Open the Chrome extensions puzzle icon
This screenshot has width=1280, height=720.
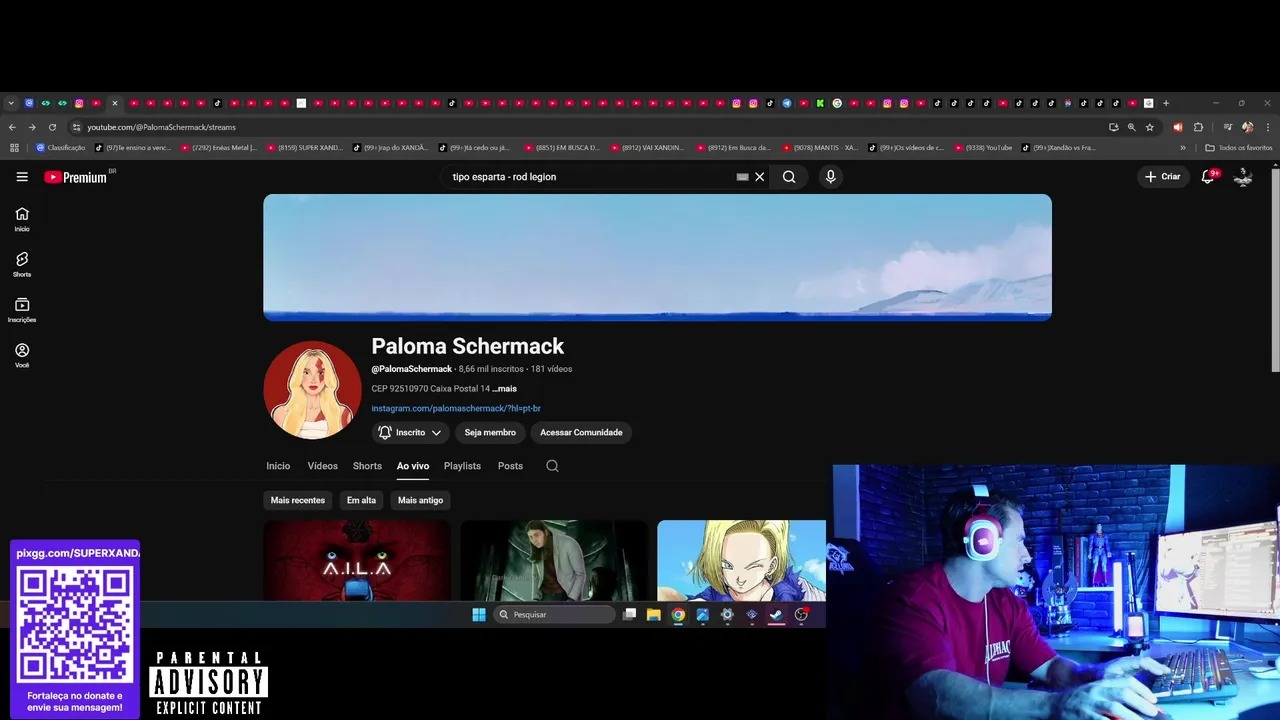[1198, 127]
